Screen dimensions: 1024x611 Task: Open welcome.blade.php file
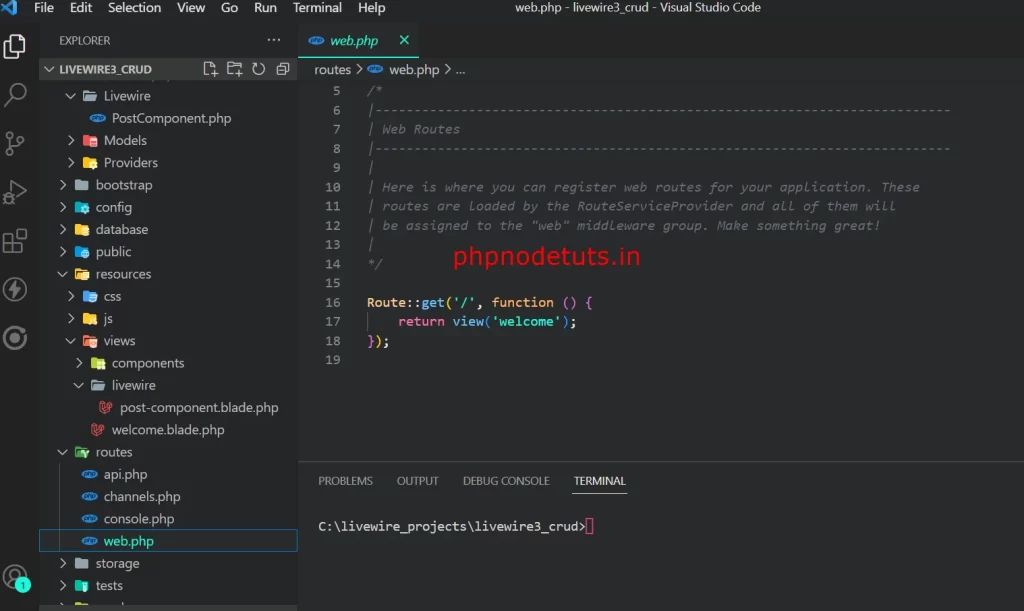[x=168, y=430]
